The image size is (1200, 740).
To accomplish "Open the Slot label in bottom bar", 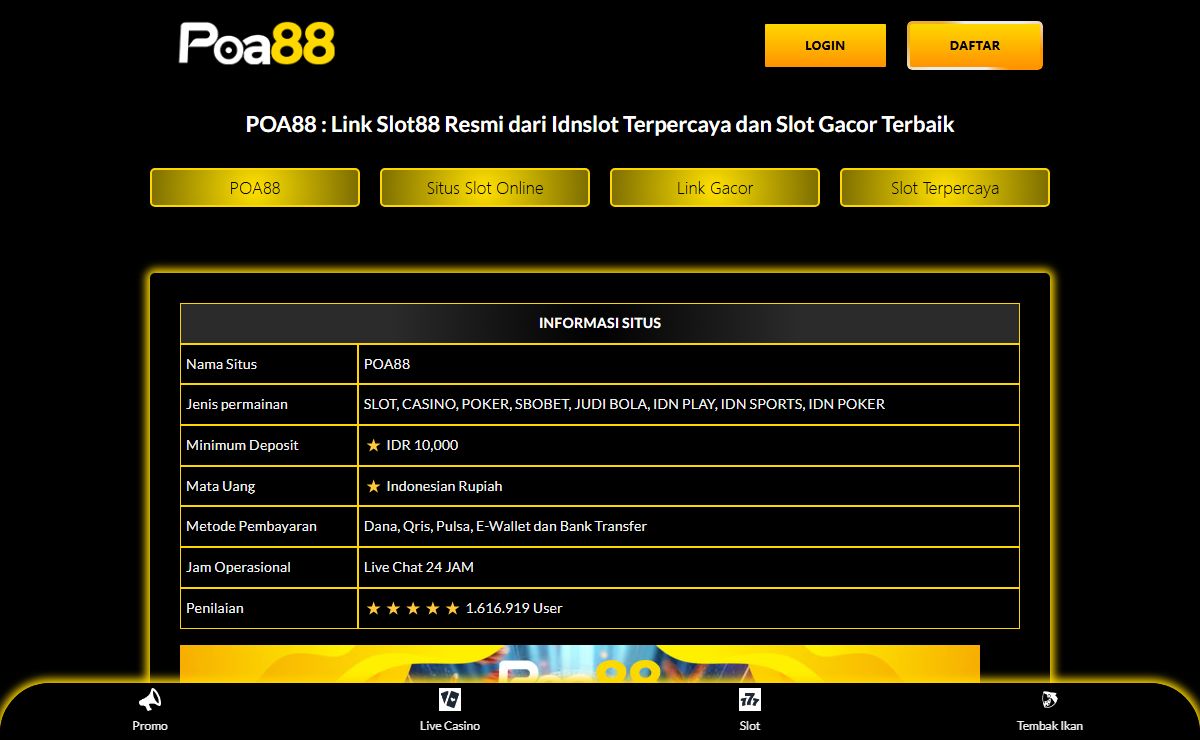I will (x=750, y=726).
